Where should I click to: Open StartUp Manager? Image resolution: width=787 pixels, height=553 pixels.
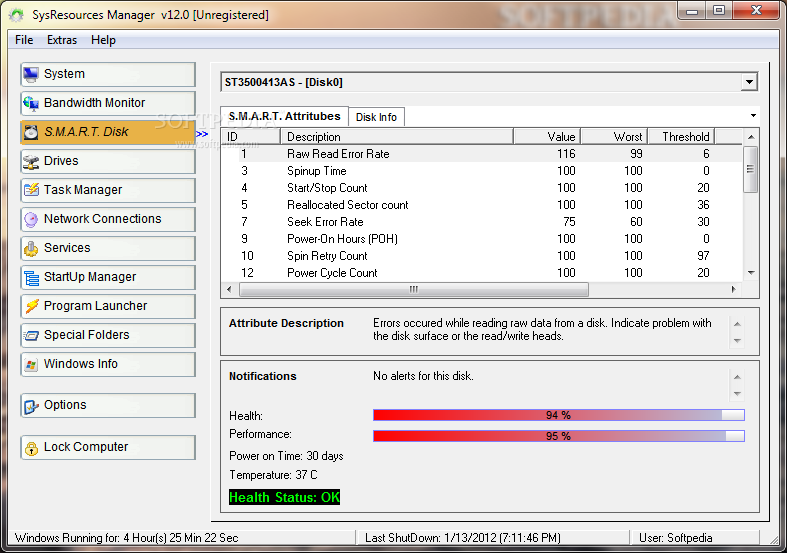click(108, 277)
